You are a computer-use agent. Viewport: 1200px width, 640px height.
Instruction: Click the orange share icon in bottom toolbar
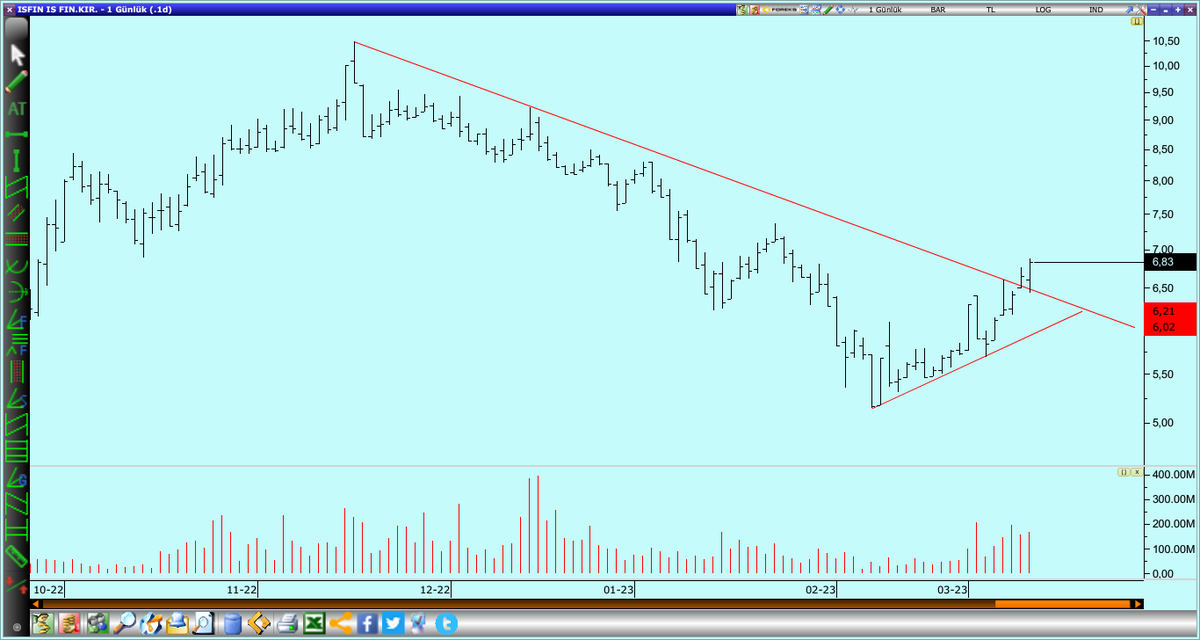[340, 625]
